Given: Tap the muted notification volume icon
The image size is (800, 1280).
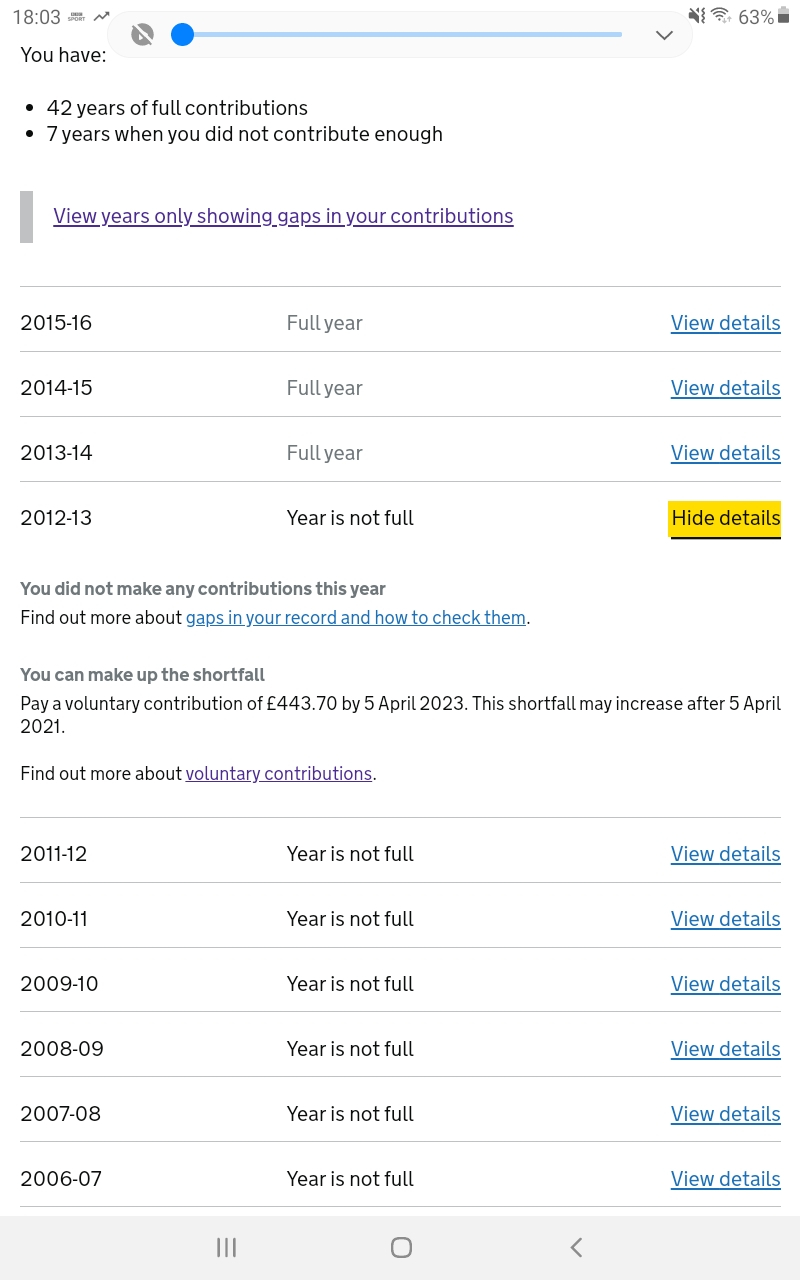Looking at the screenshot, I should point(143,35).
